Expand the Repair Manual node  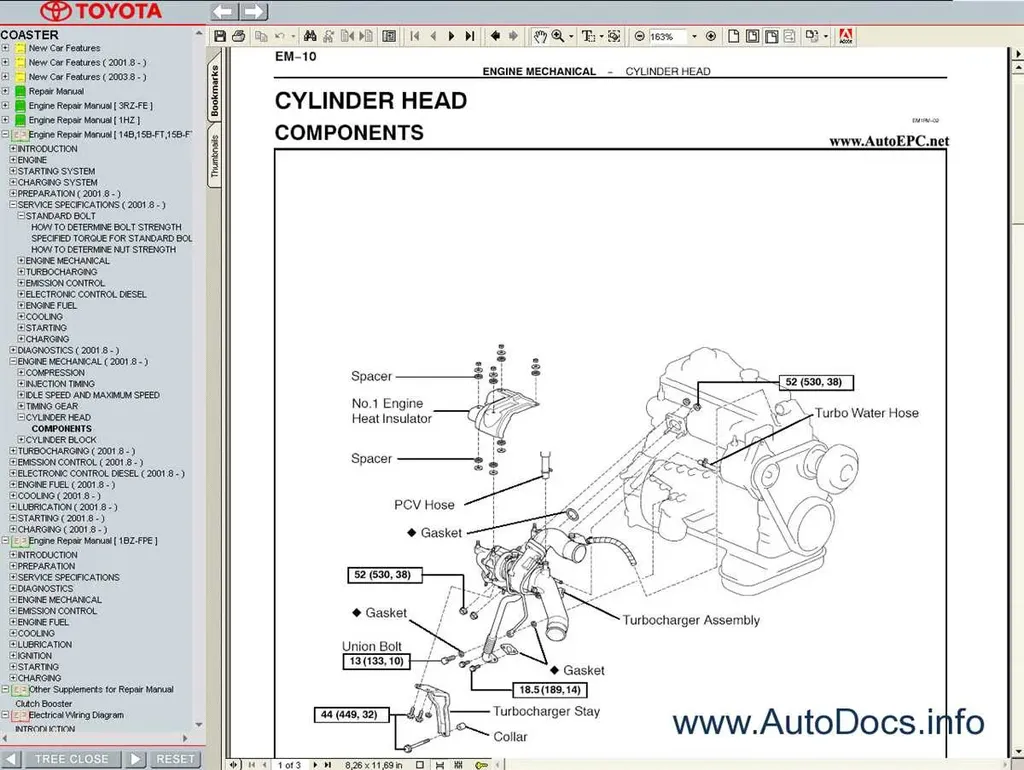[5, 91]
